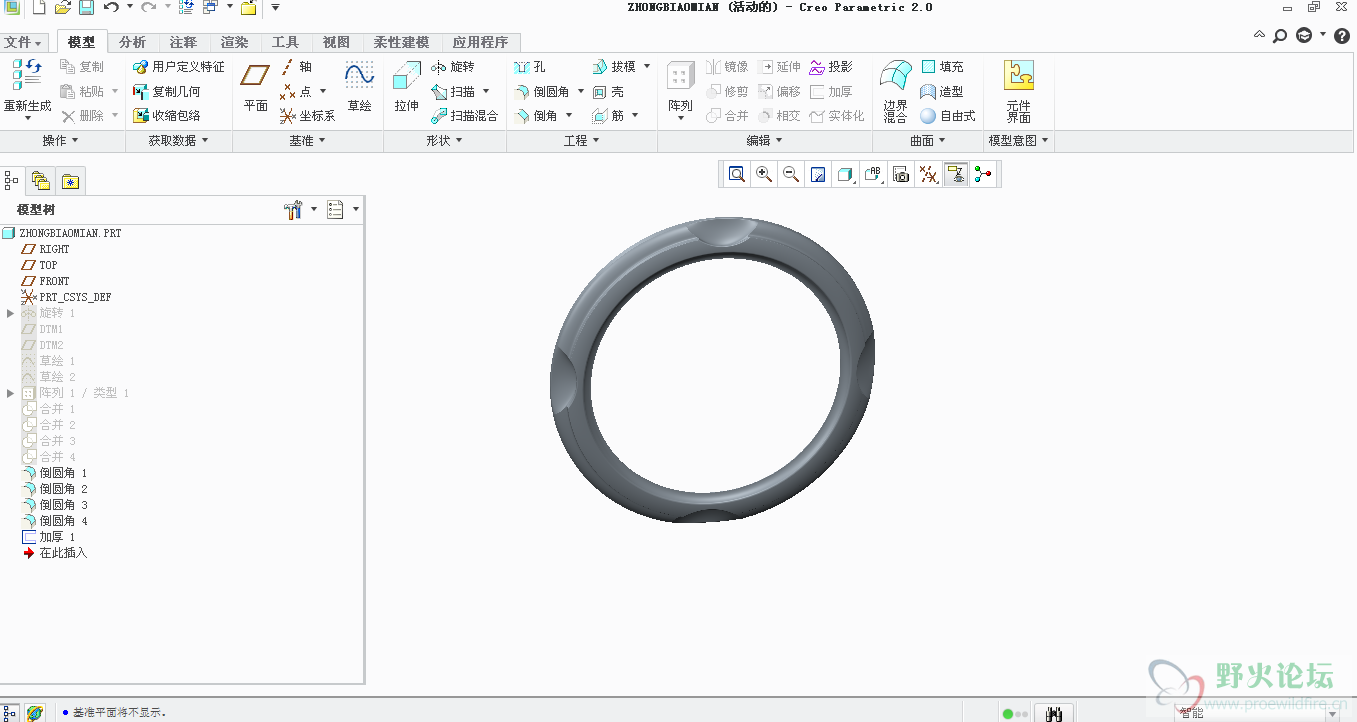Toggle the navigator pane button in status bar

tap(11, 713)
